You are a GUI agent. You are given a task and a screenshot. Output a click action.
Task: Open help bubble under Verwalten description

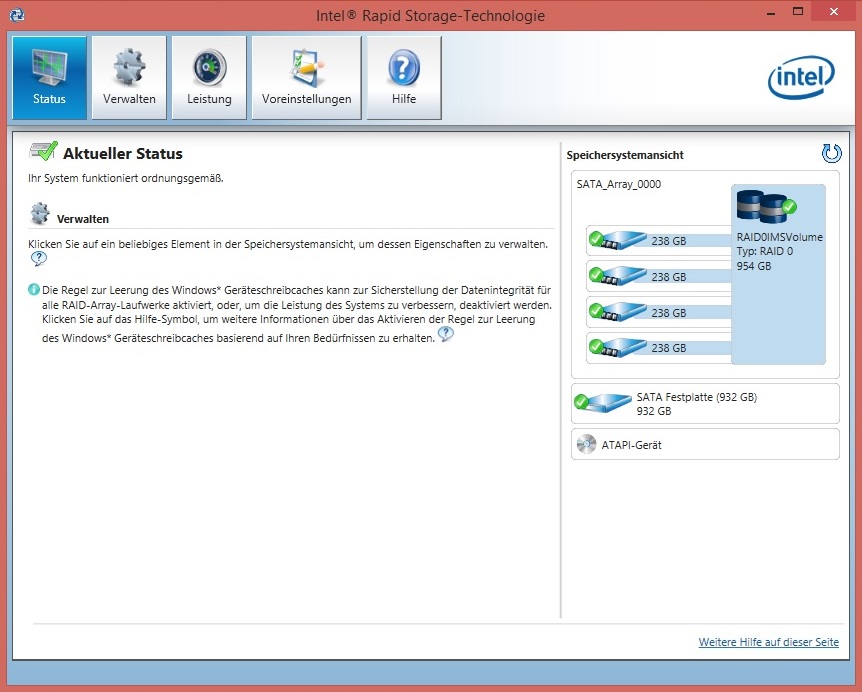(x=38, y=258)
